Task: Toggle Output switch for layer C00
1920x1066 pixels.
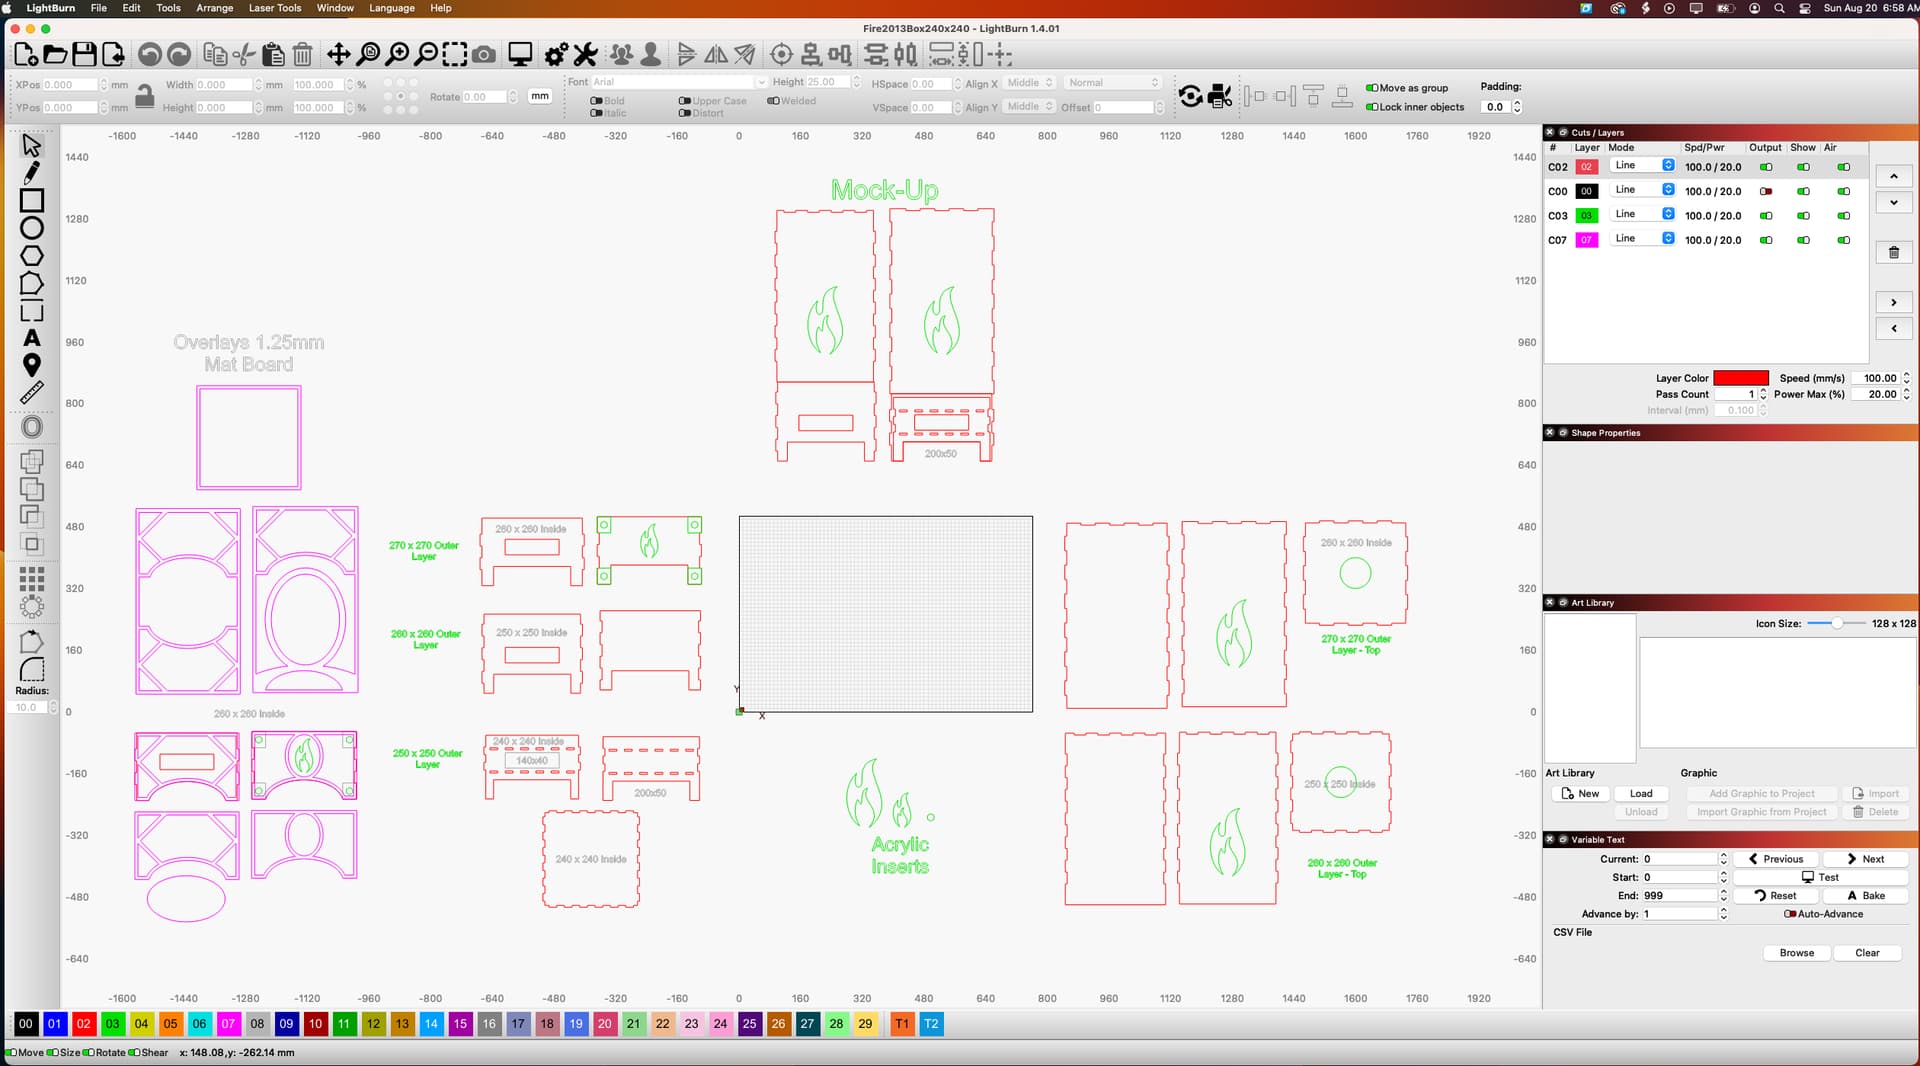Action: point(1766,192)
